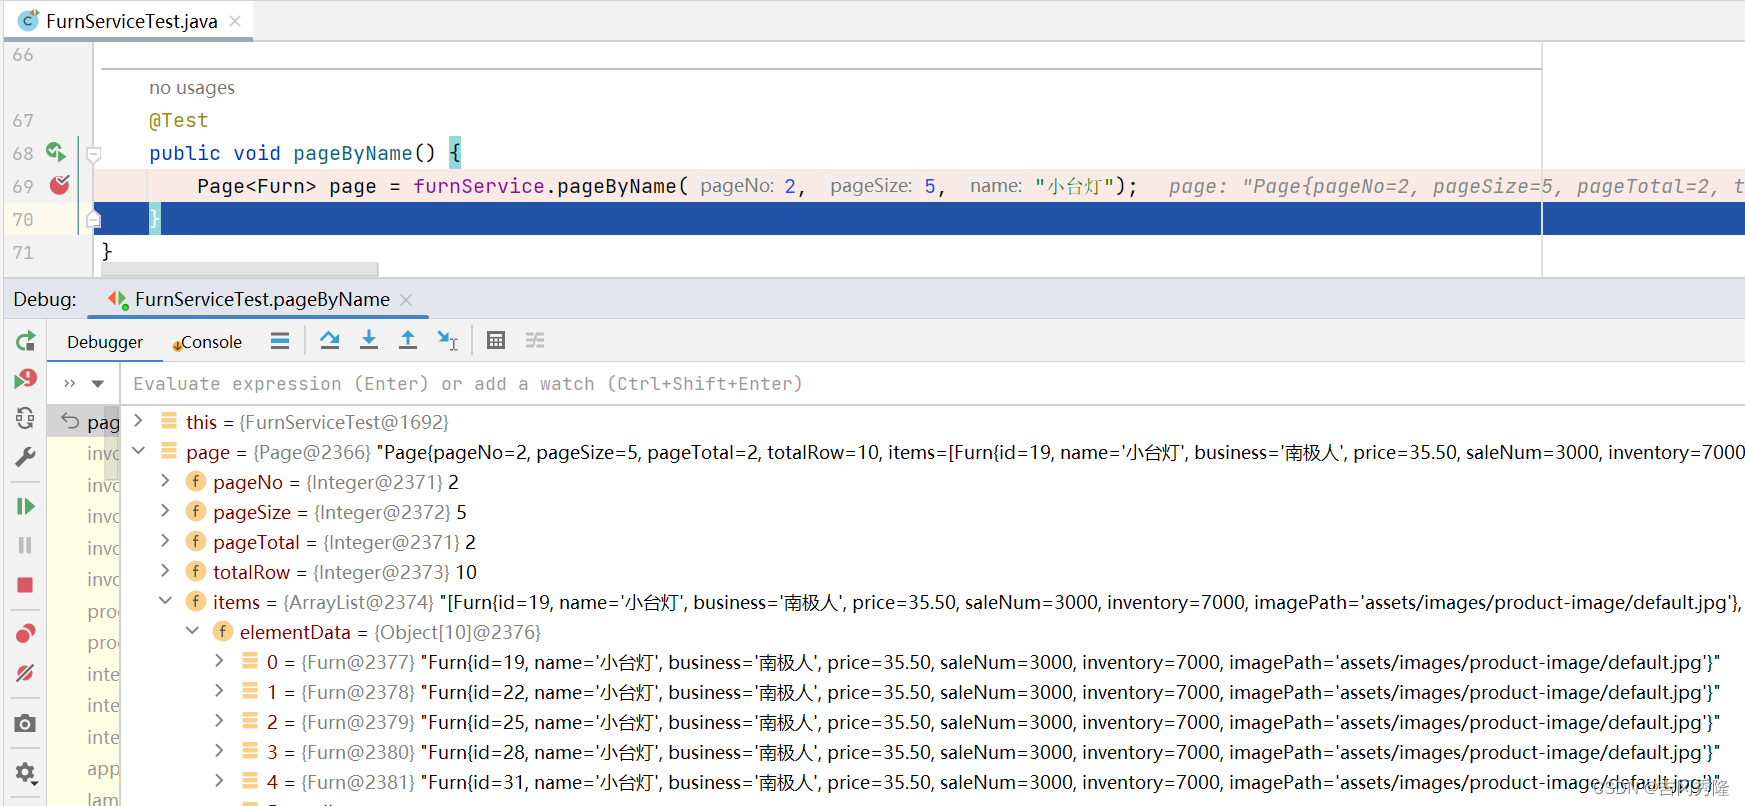Viewport: 1745px width, 806px height.
Task: Open debugger settings gear icon
Action: click(x=25, y=773)
